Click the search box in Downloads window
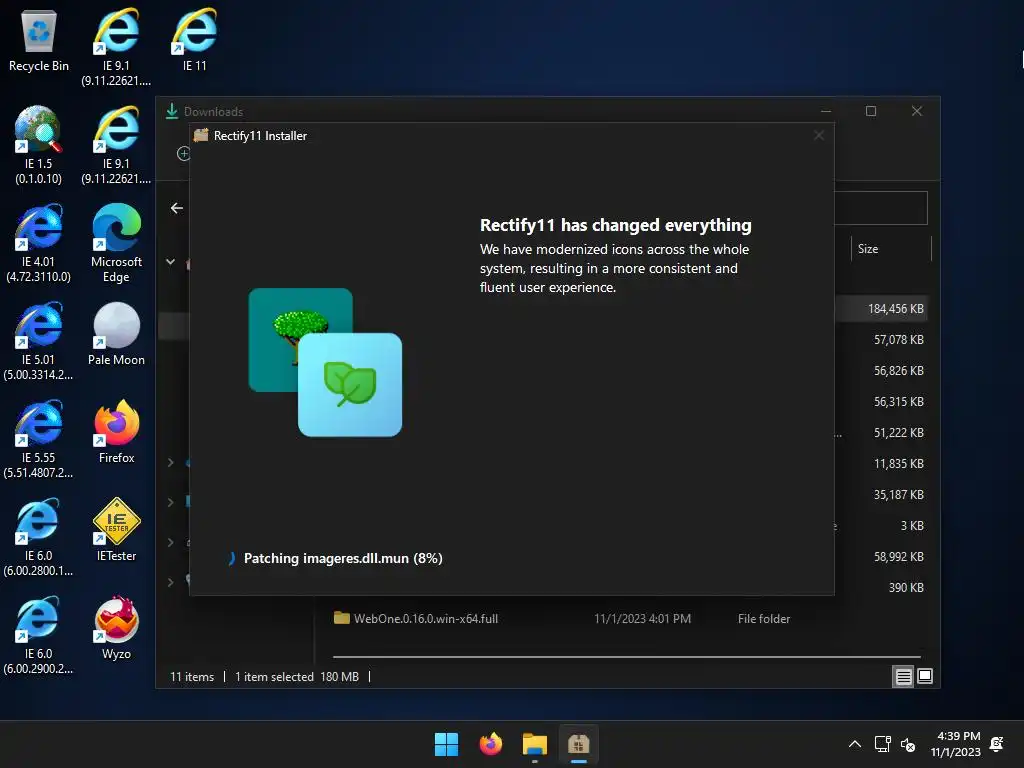The height and width of the screenshot is (768, 1024). click(x=881, y=208)
